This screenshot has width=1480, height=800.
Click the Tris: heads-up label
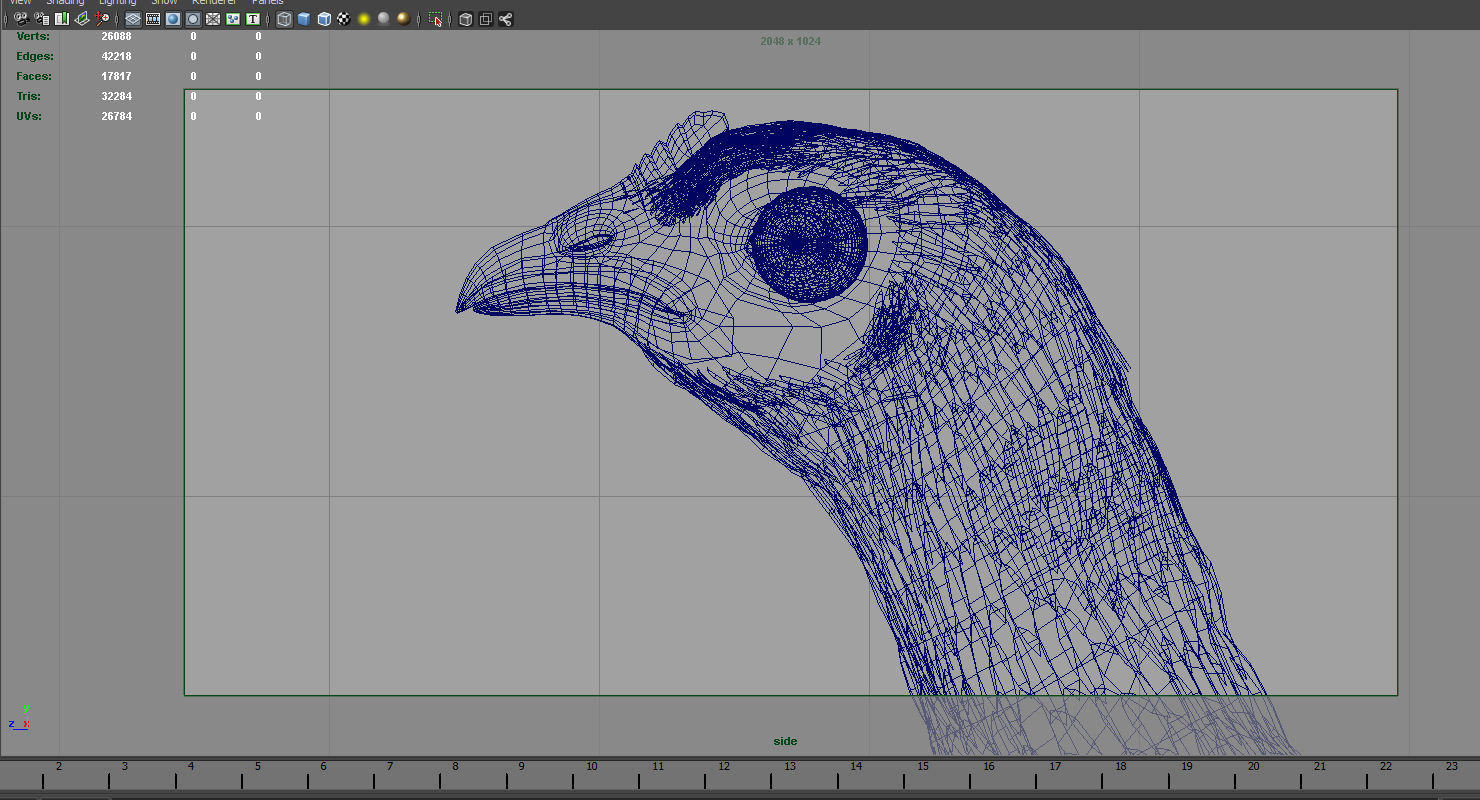pos(30,96)
